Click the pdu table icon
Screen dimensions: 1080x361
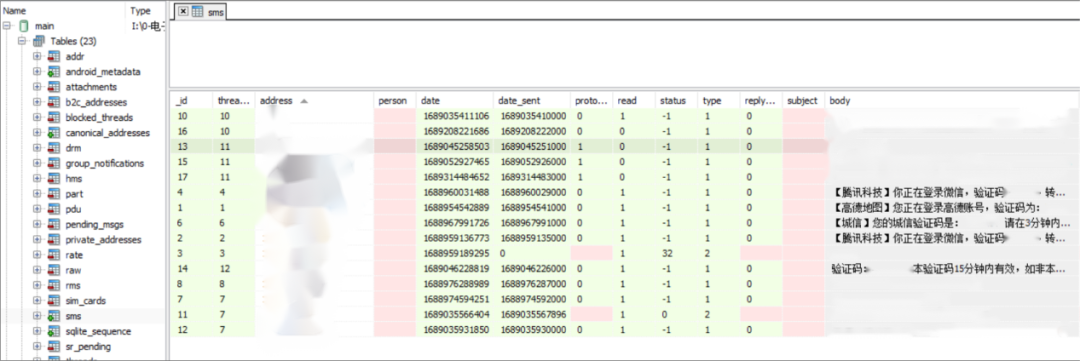pyautogui.click(x=54, y=209)
